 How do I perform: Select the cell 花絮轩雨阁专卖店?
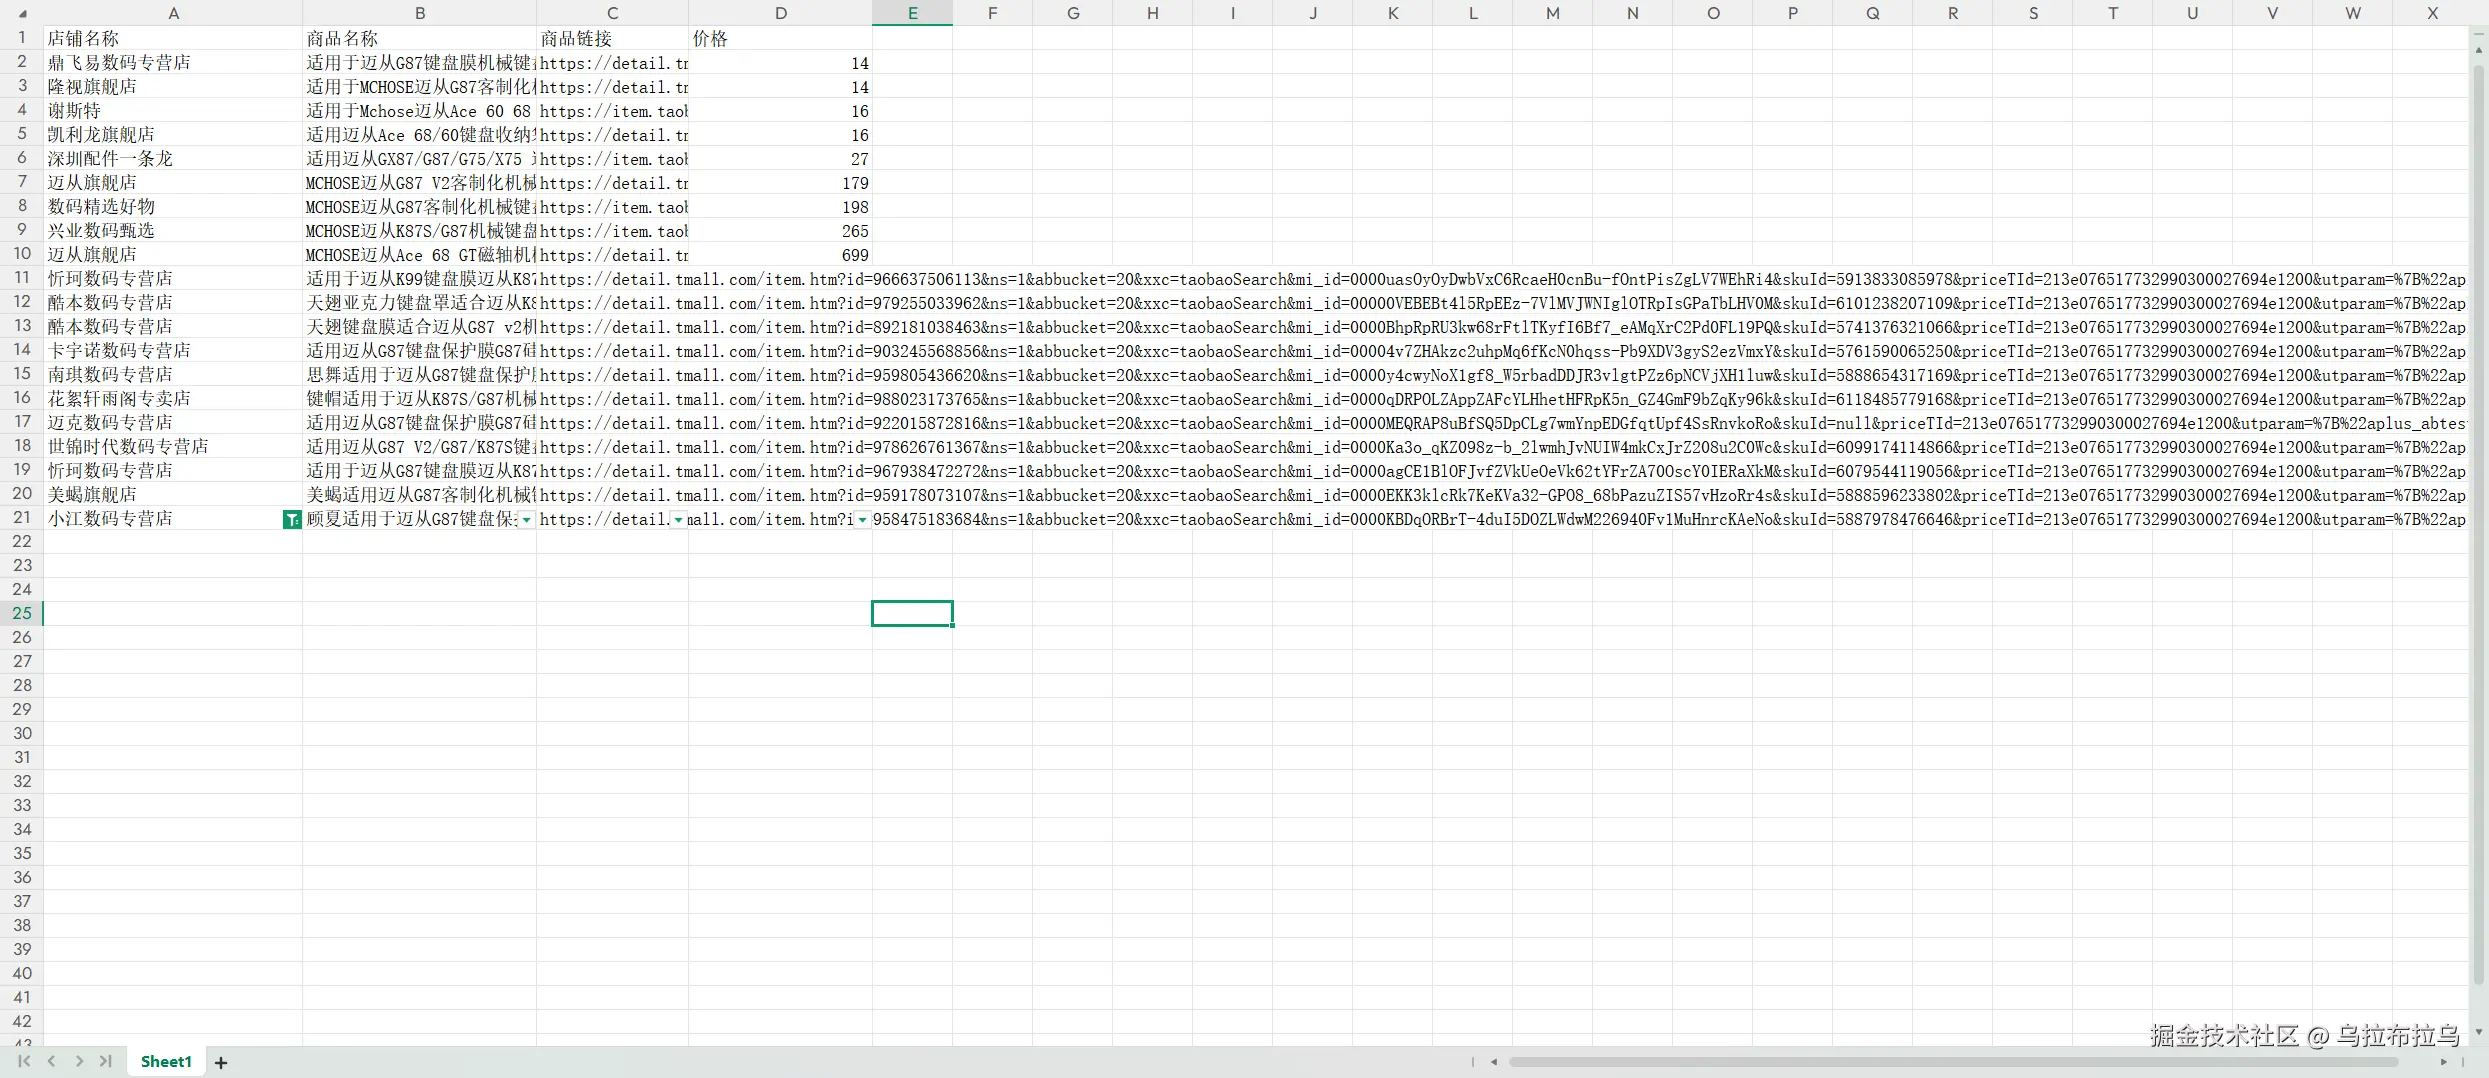173,398
